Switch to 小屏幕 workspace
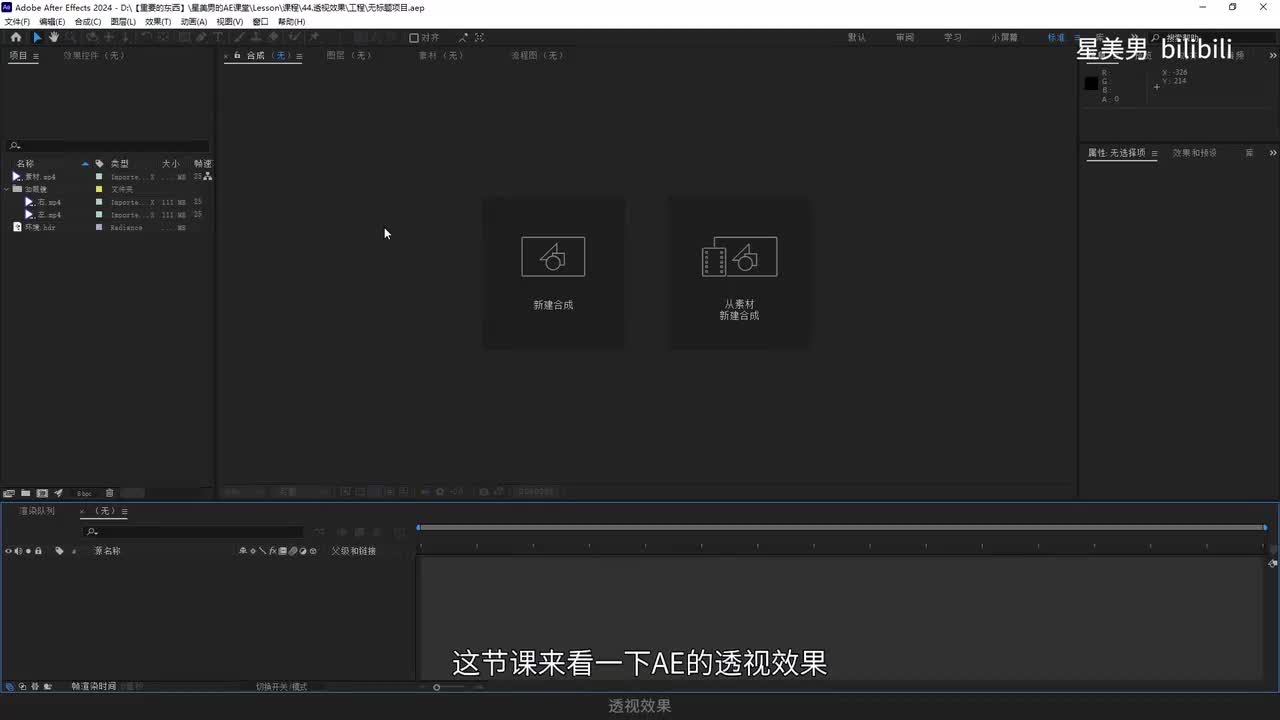This screenshot has height=720, width=1280. [x=1005, y=38]
